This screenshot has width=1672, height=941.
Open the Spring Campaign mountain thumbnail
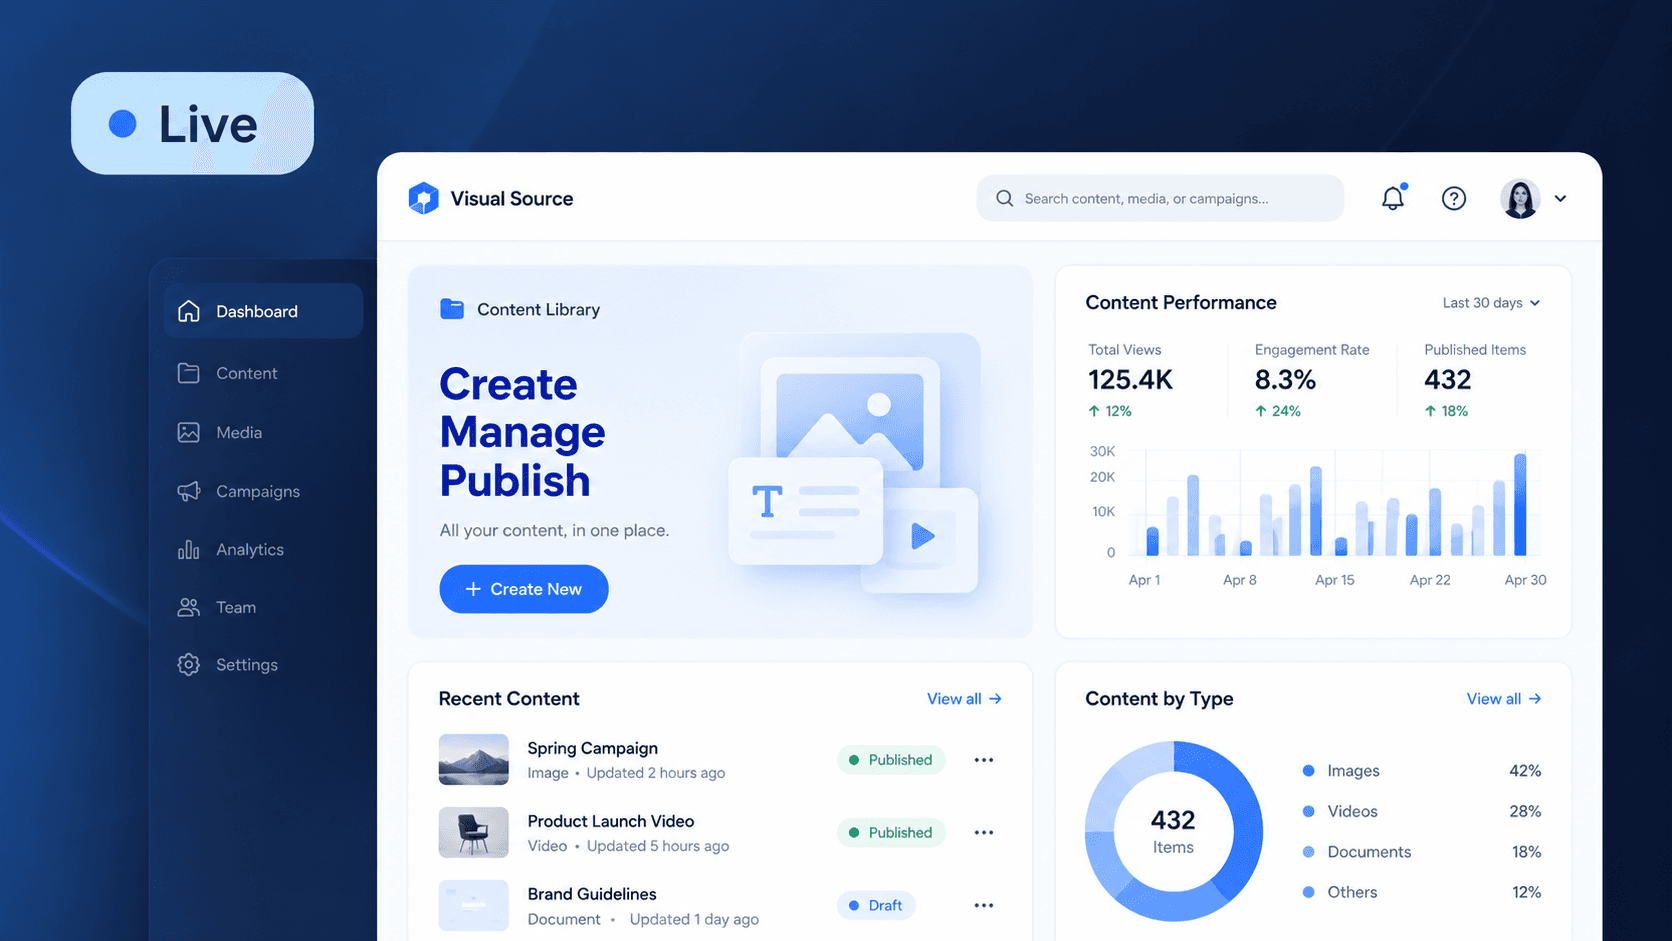[474, 760]
